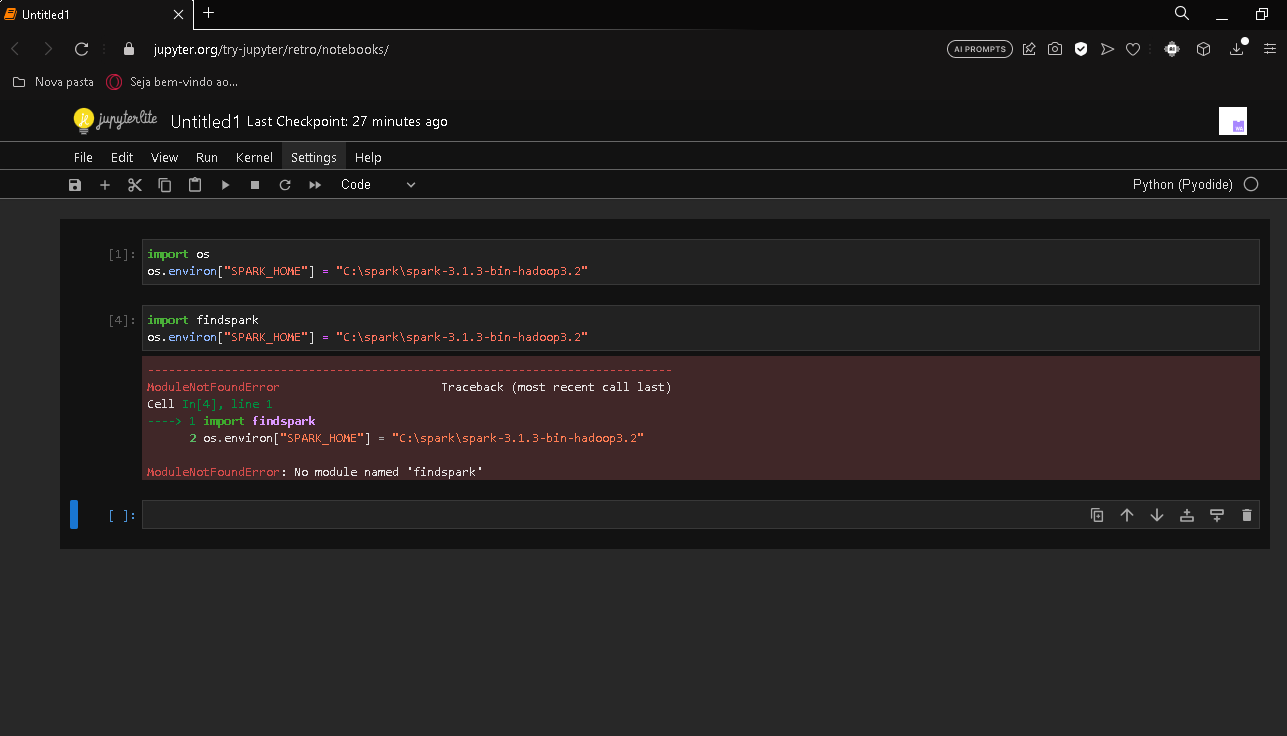Rename the notebook title Untitled1
Screen dimensions: 1287x736
click(206, 121)
